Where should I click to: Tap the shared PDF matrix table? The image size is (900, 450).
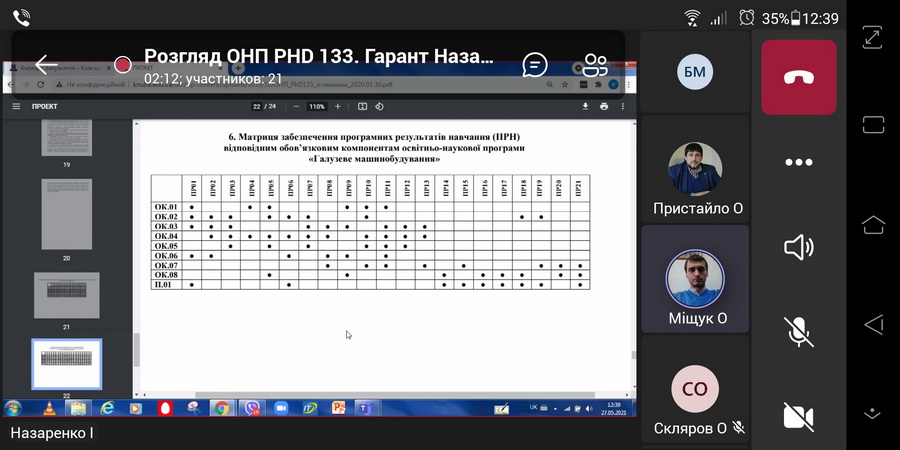[x=370, y=232]
